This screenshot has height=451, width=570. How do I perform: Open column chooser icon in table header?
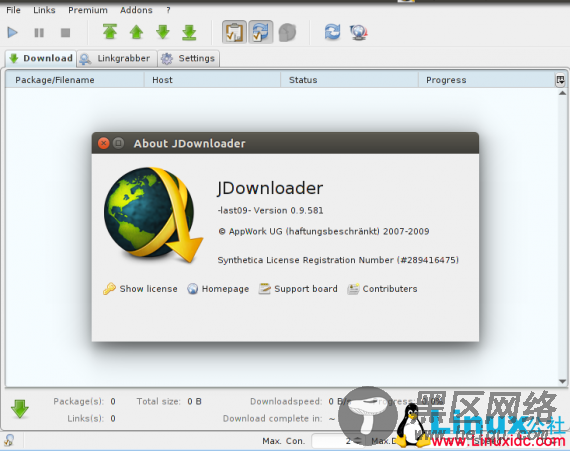pyautogui.click(x=560, y=80)
